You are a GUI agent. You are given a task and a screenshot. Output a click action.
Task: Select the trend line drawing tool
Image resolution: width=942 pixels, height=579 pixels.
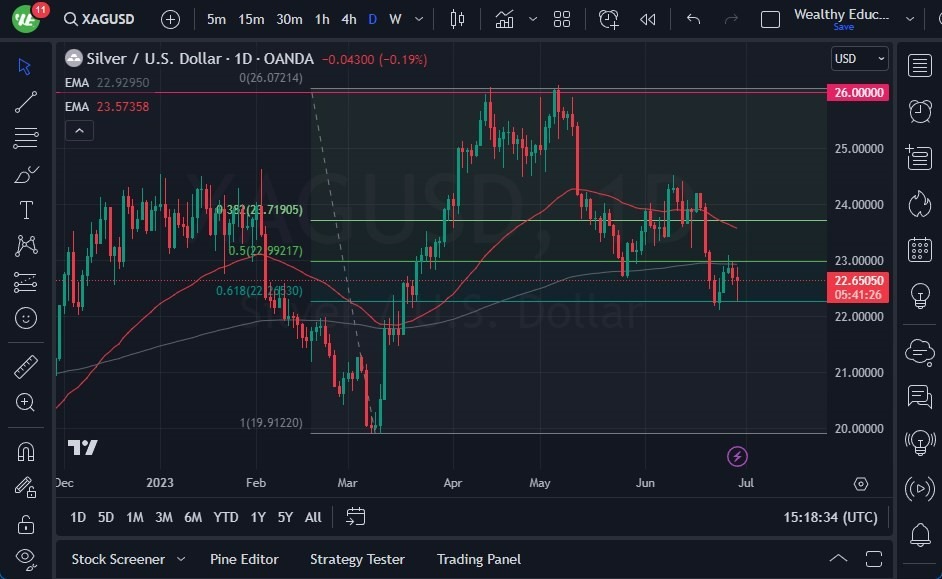click(x=25, y=101)
